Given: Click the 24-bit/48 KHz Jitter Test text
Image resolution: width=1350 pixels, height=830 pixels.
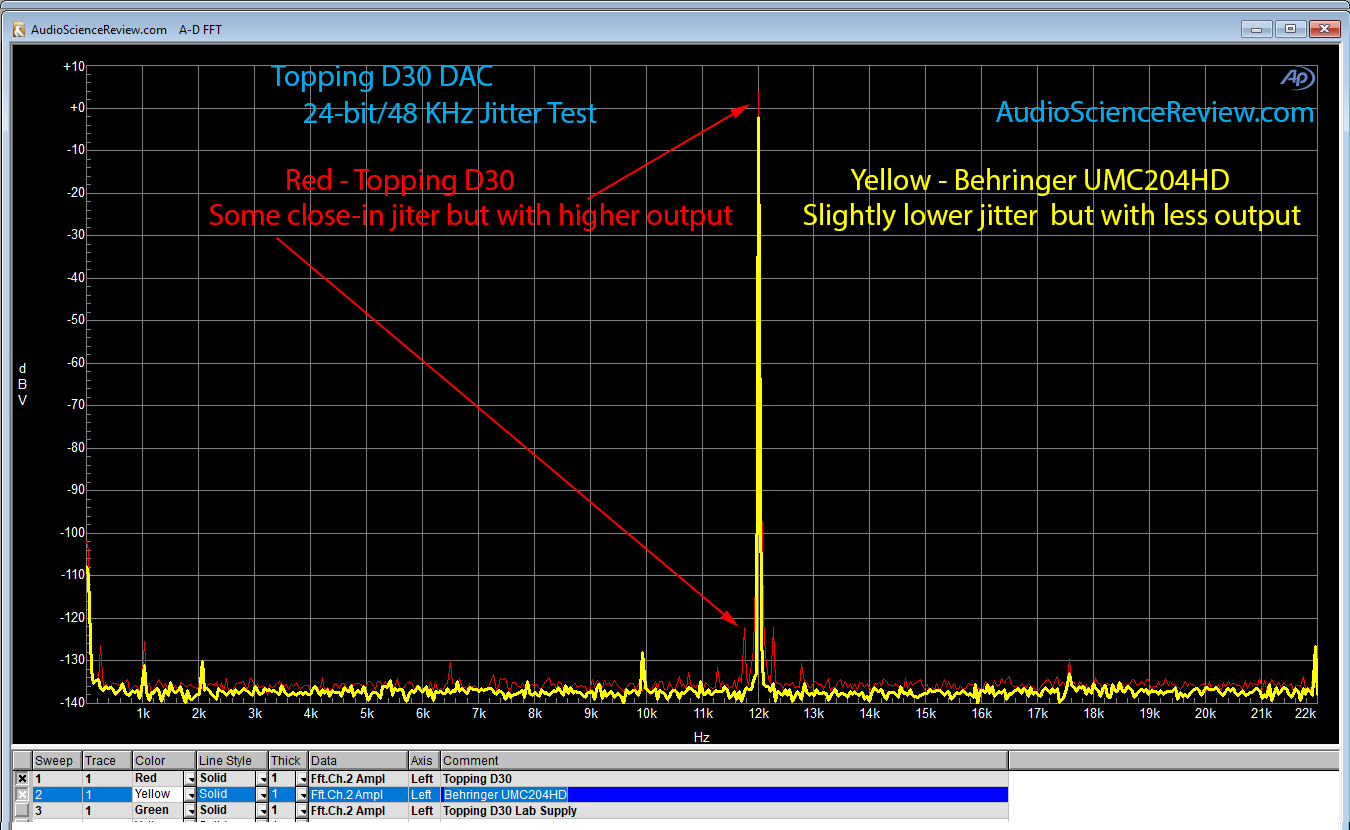Looking at the screenshot, I should tap(450, 114).
